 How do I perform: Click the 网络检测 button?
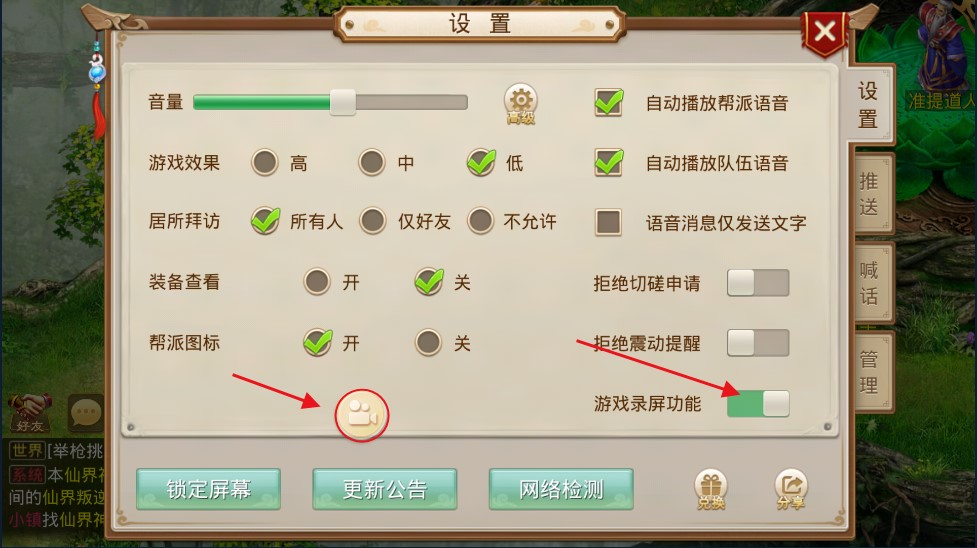point(561,489)
